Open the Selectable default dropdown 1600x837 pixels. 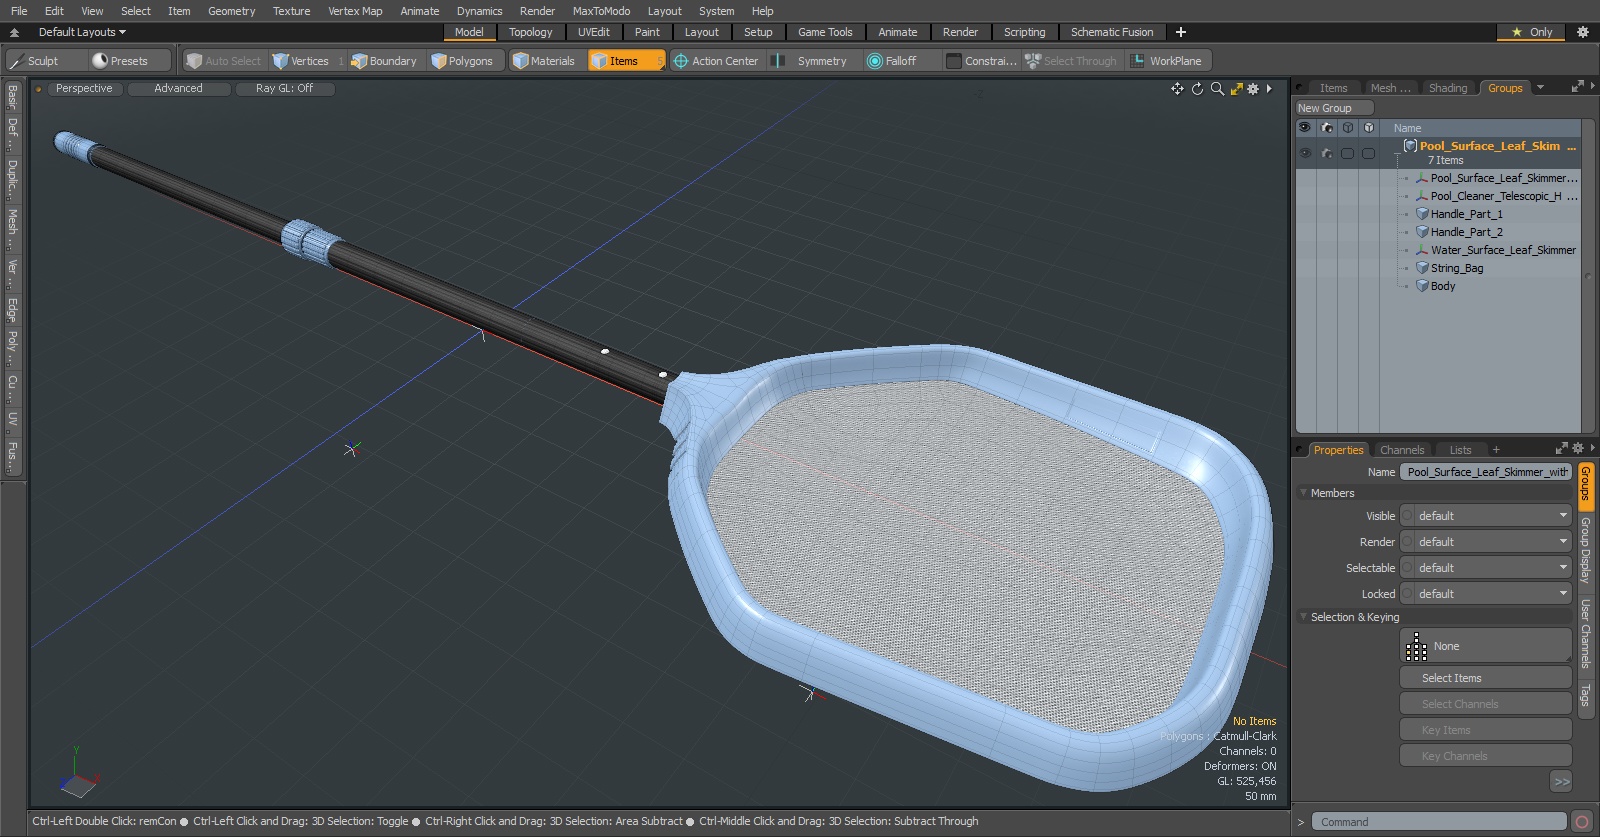pyautogui.click(x=1485, y=568)
